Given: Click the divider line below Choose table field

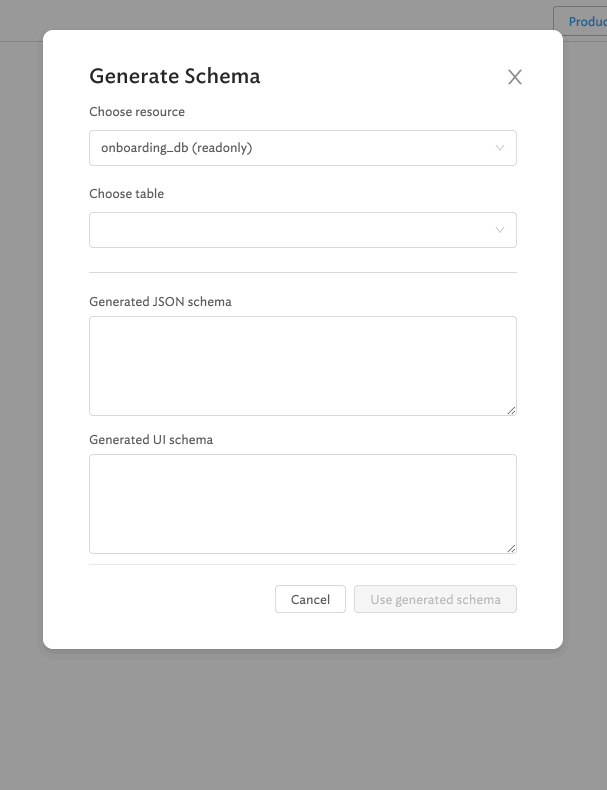Looking at the screenshot, I should pos(302,272).
